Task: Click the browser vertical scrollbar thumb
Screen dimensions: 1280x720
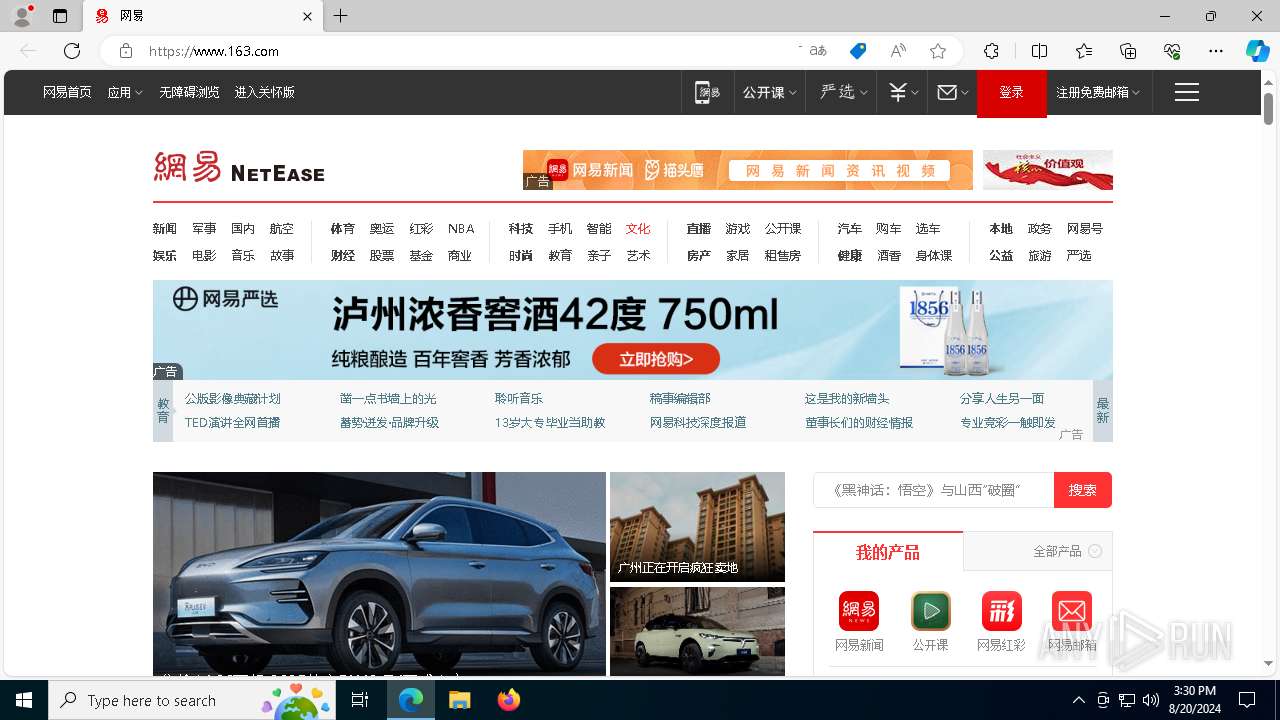Action: pos(1268,108)
